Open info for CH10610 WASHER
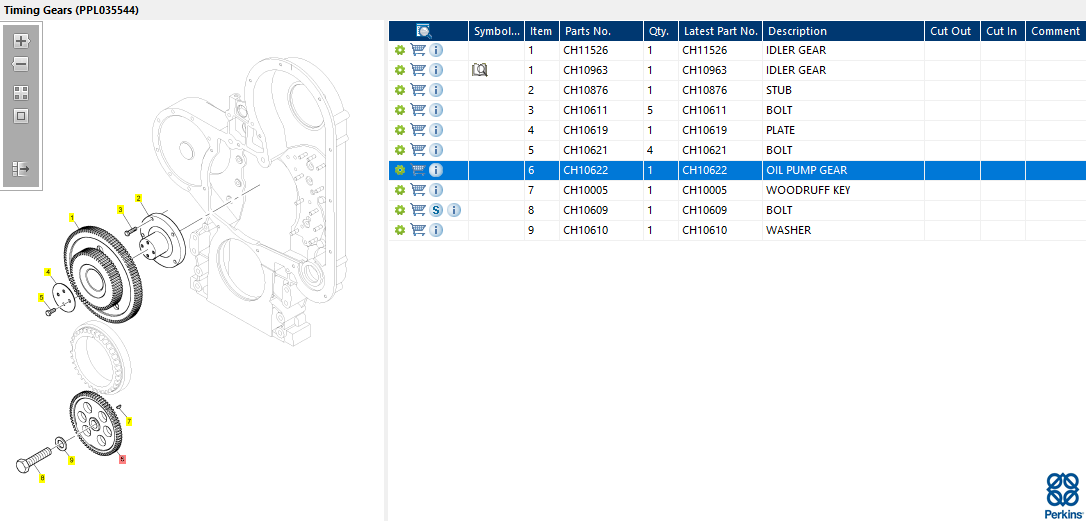The image size is (1086, 521). (436, 230)
